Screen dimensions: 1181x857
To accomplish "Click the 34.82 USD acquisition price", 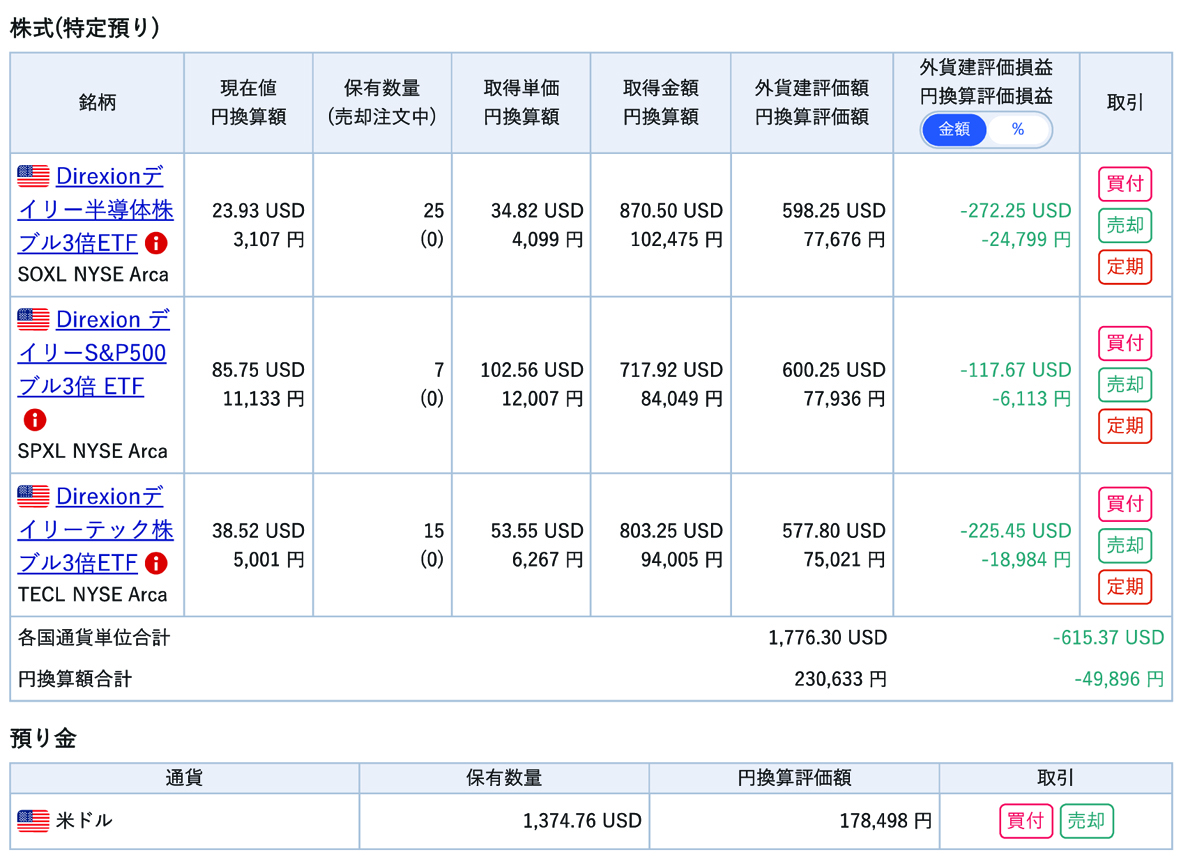I will (537, 211).
